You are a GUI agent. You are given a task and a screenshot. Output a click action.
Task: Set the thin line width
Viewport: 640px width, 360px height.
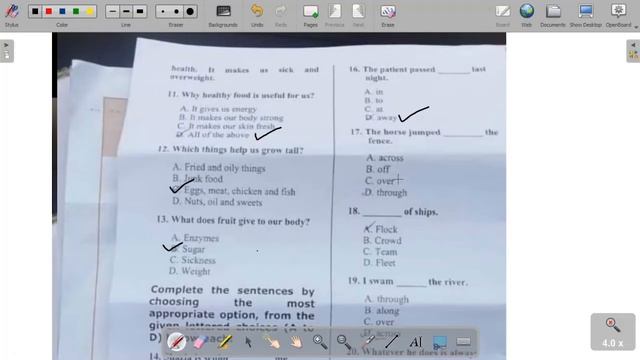pos(113,11)
